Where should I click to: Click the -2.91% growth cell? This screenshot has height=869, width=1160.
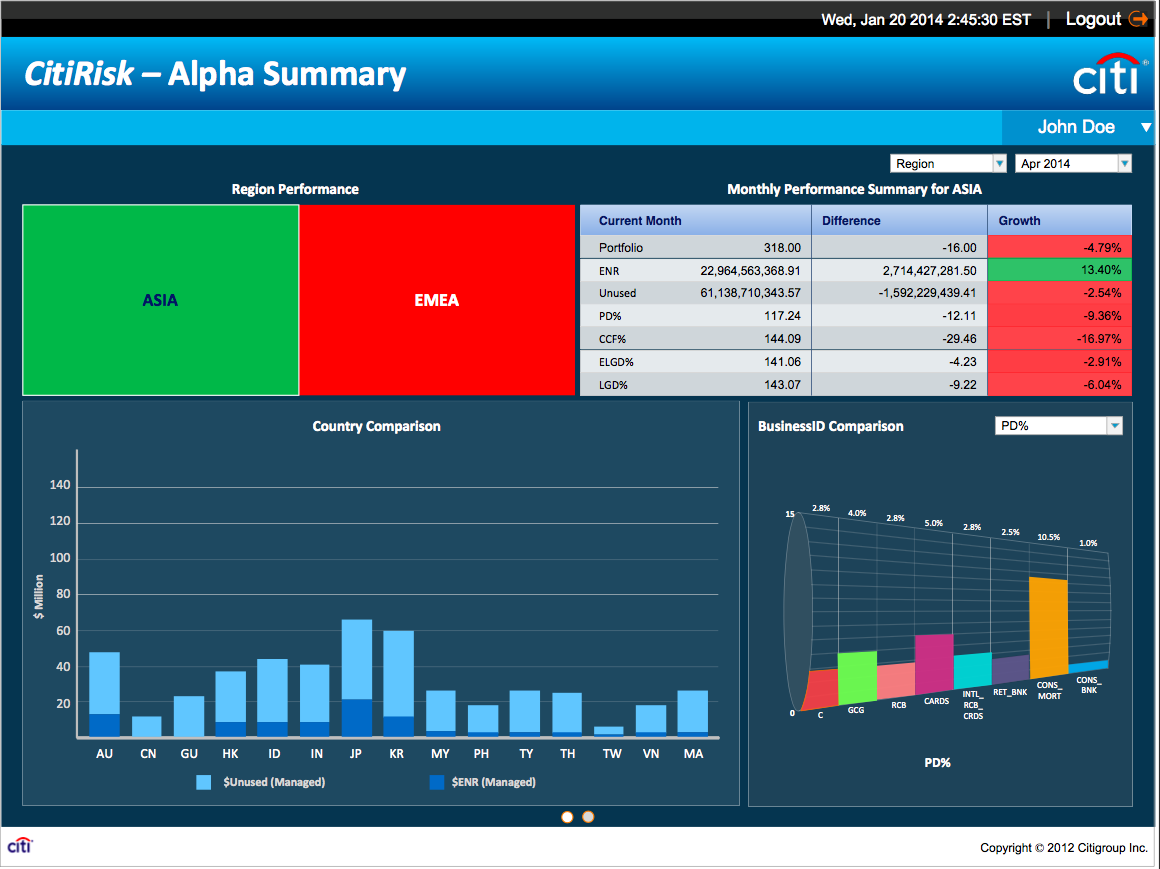[x=1059, y=362]
